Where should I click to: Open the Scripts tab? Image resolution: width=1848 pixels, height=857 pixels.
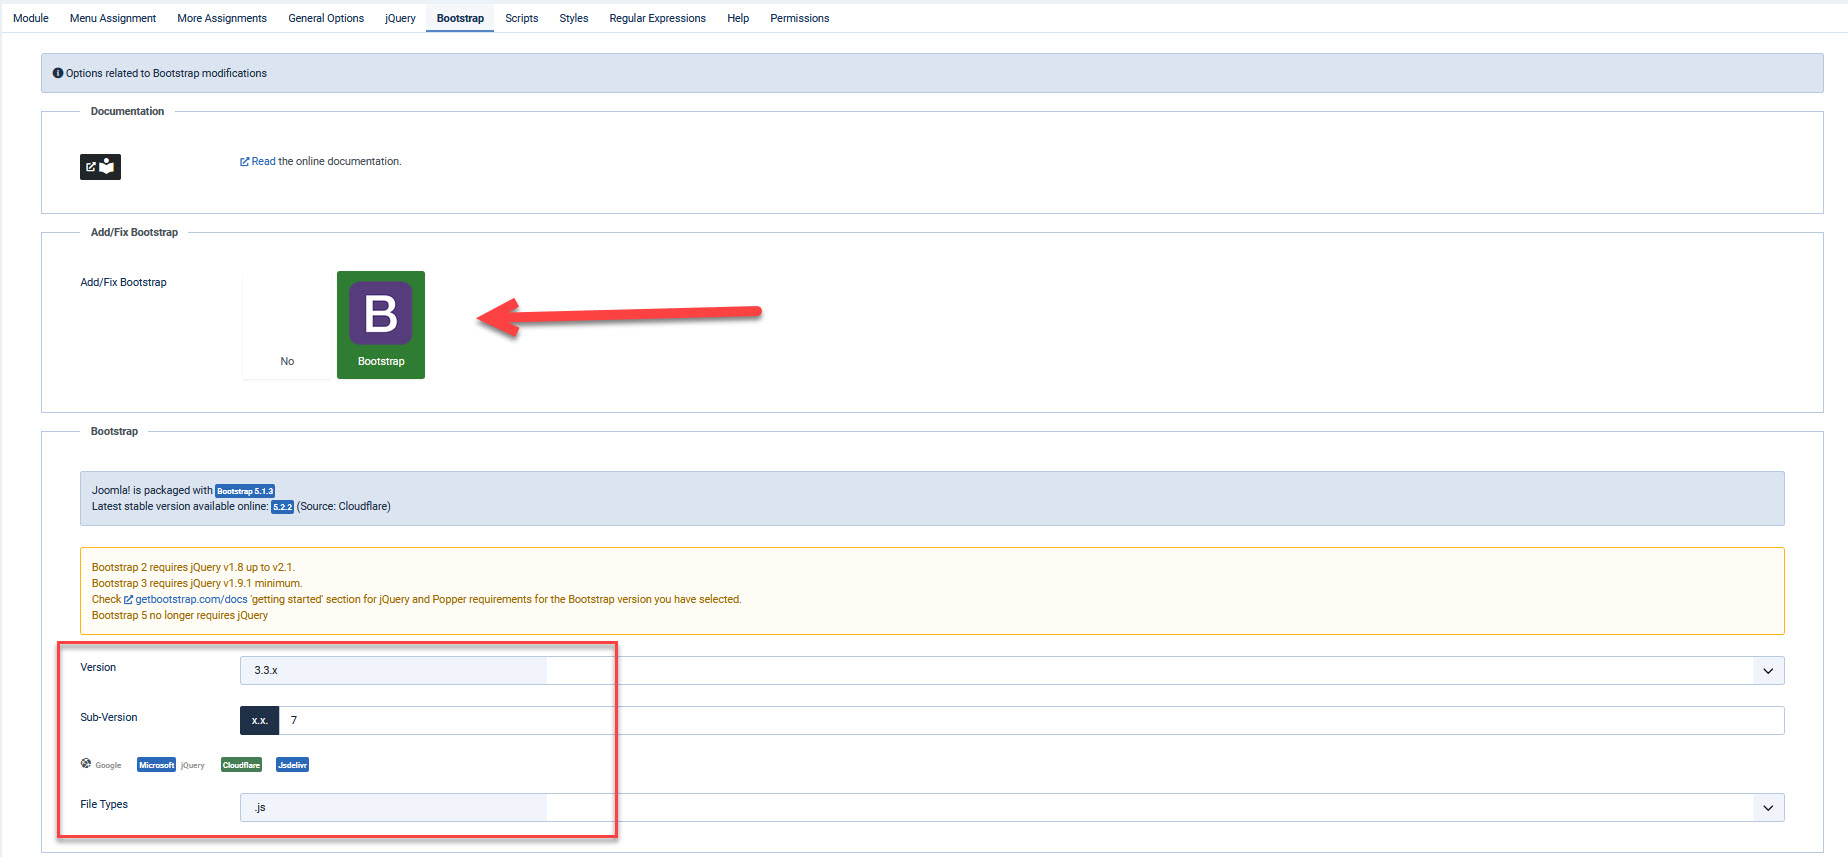tap(521, 18)
